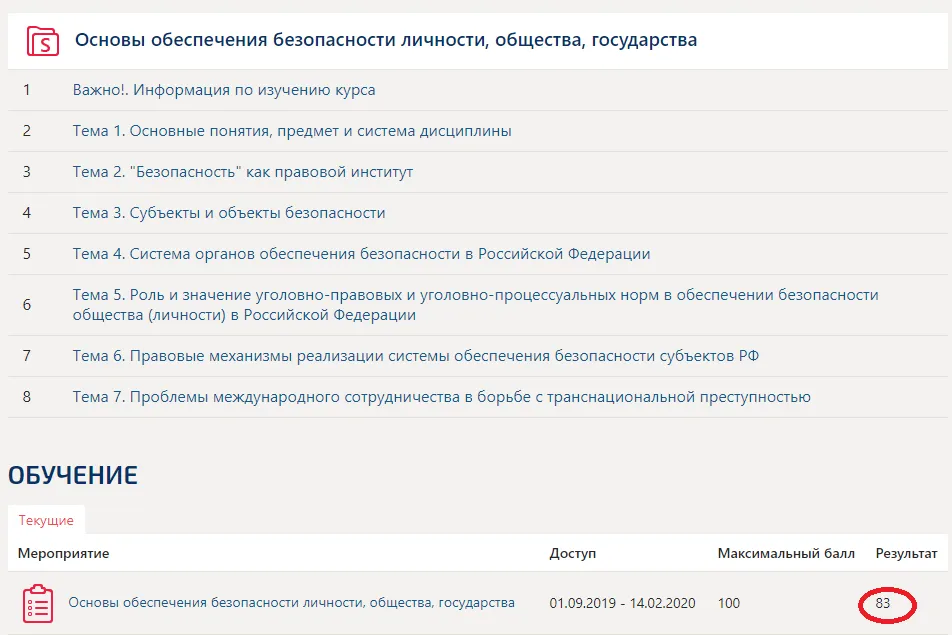Switch to the Текущие tab
Image resolution: width=952 pixels, height=635 pixels.
coord(46,521)
